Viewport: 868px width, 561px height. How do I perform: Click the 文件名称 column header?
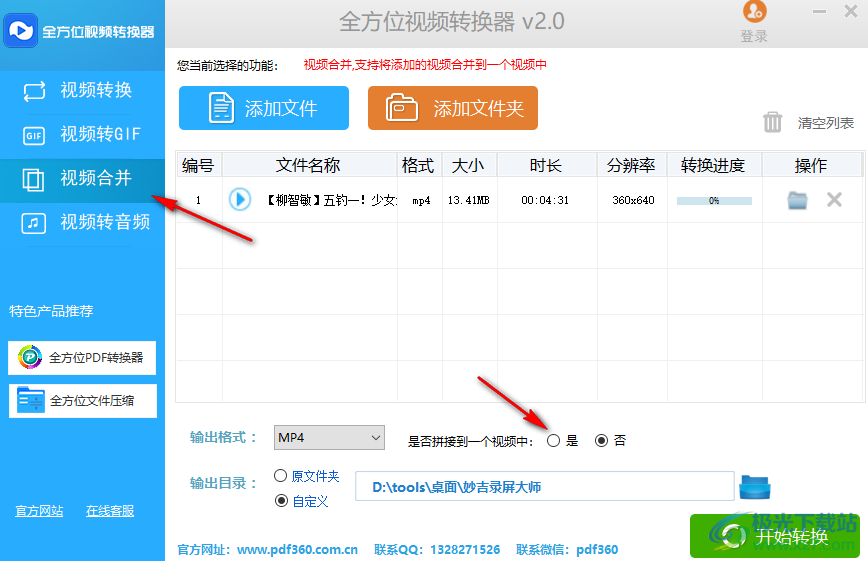click(309, 165)
